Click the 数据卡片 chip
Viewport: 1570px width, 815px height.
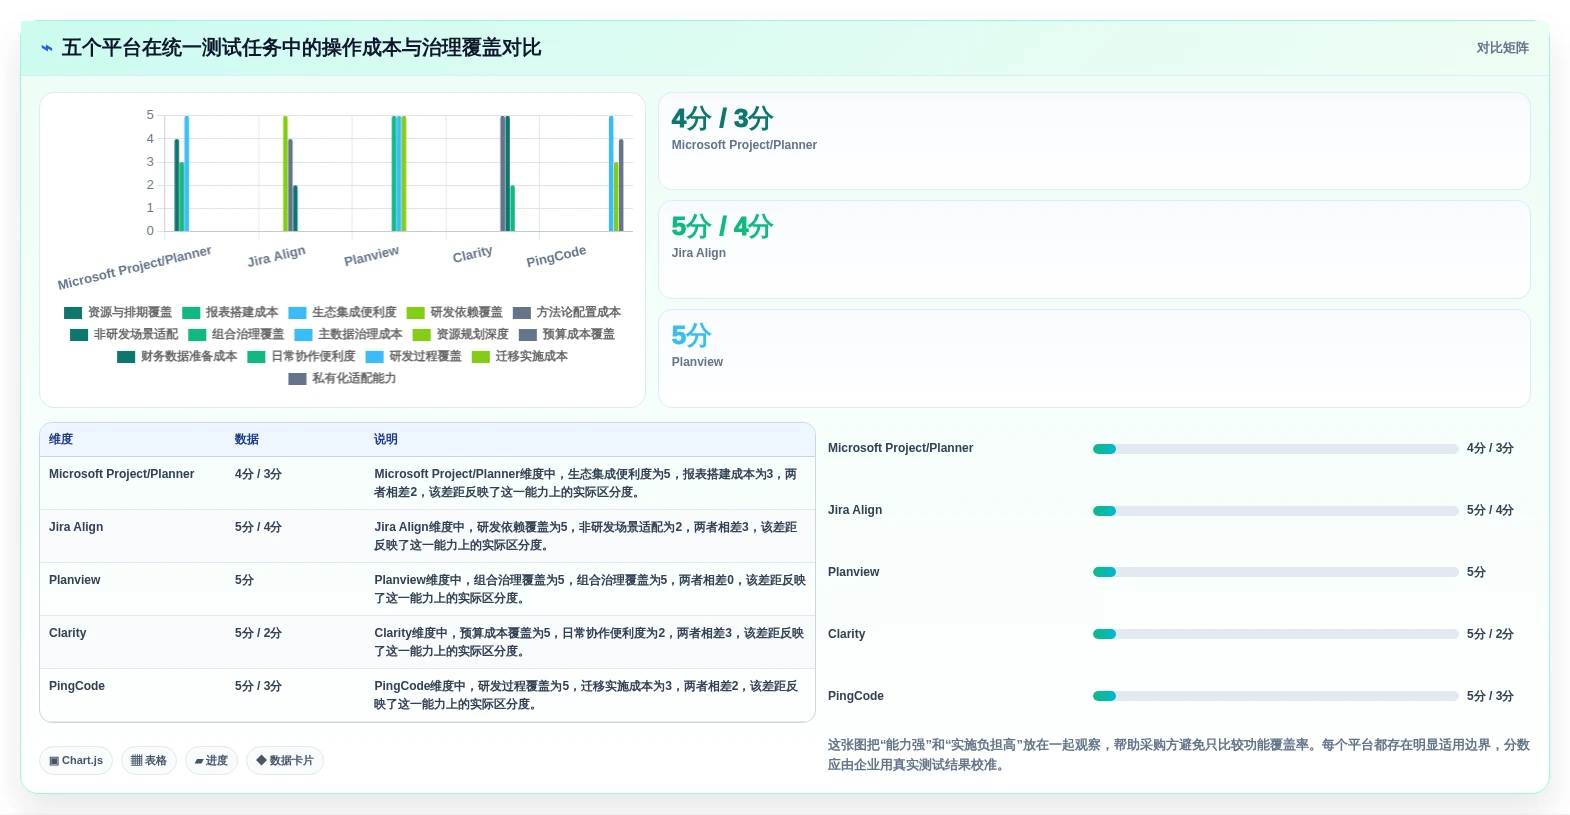pos(285,761)
